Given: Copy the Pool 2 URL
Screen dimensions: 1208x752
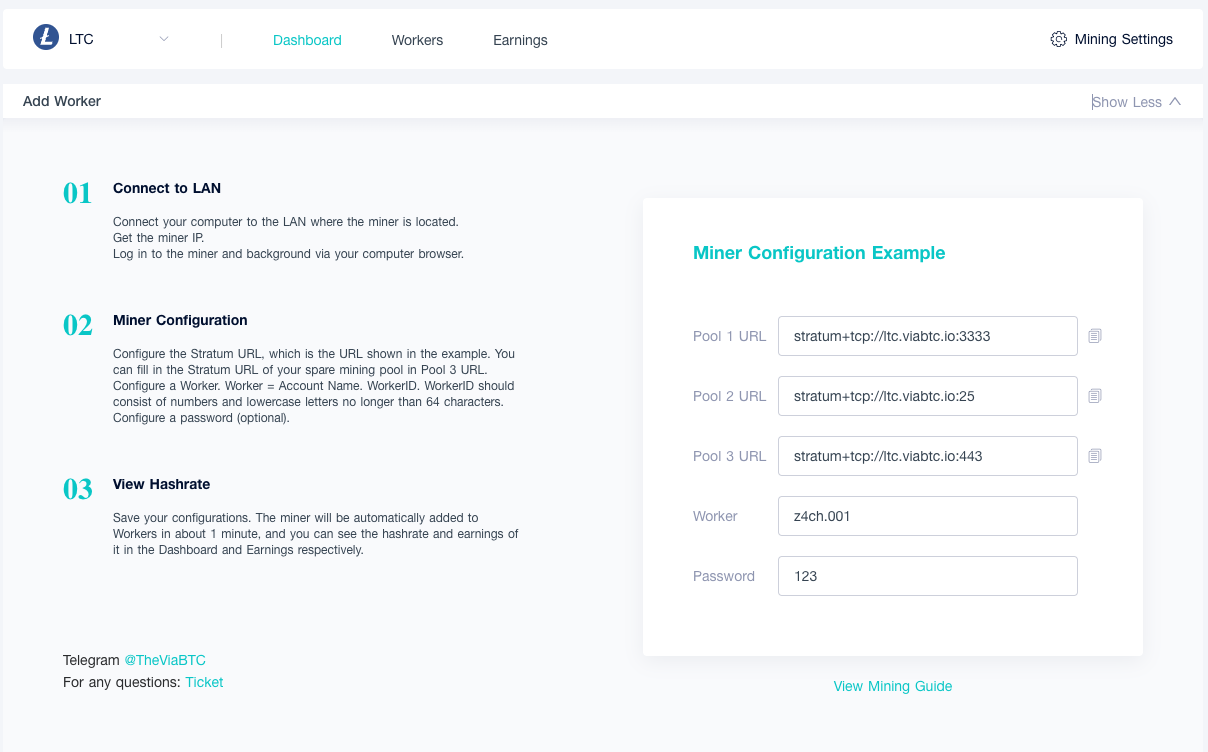Looking at the screenshot, I should pyautogui.click(x=1095, y=396).
